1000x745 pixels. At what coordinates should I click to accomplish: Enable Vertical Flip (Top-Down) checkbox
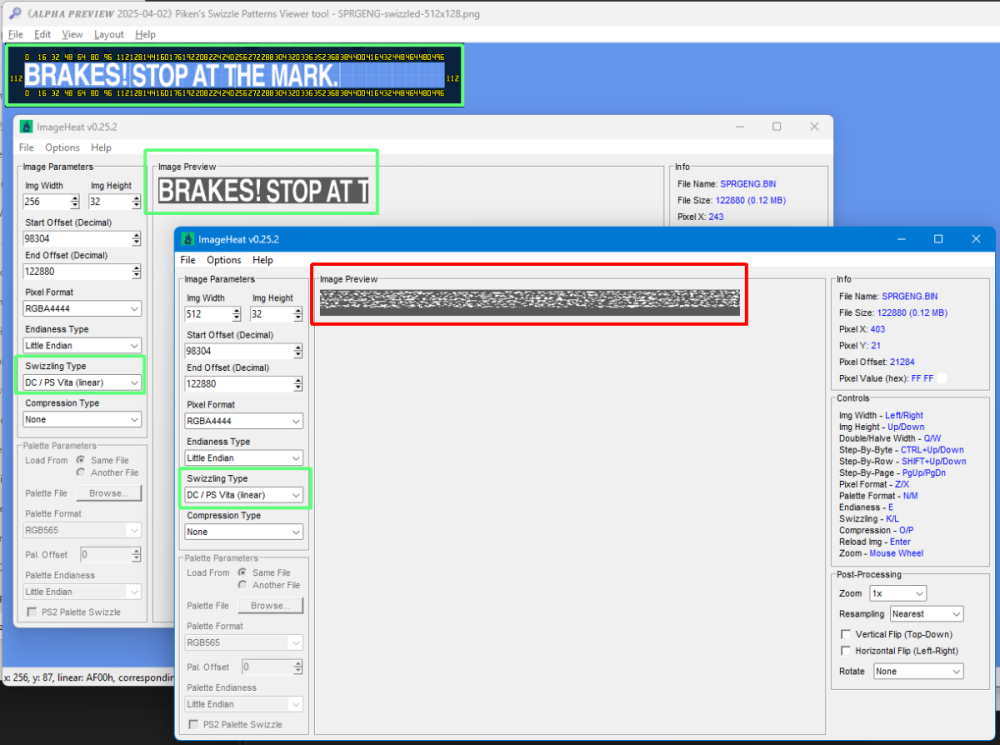coord(846,634)
